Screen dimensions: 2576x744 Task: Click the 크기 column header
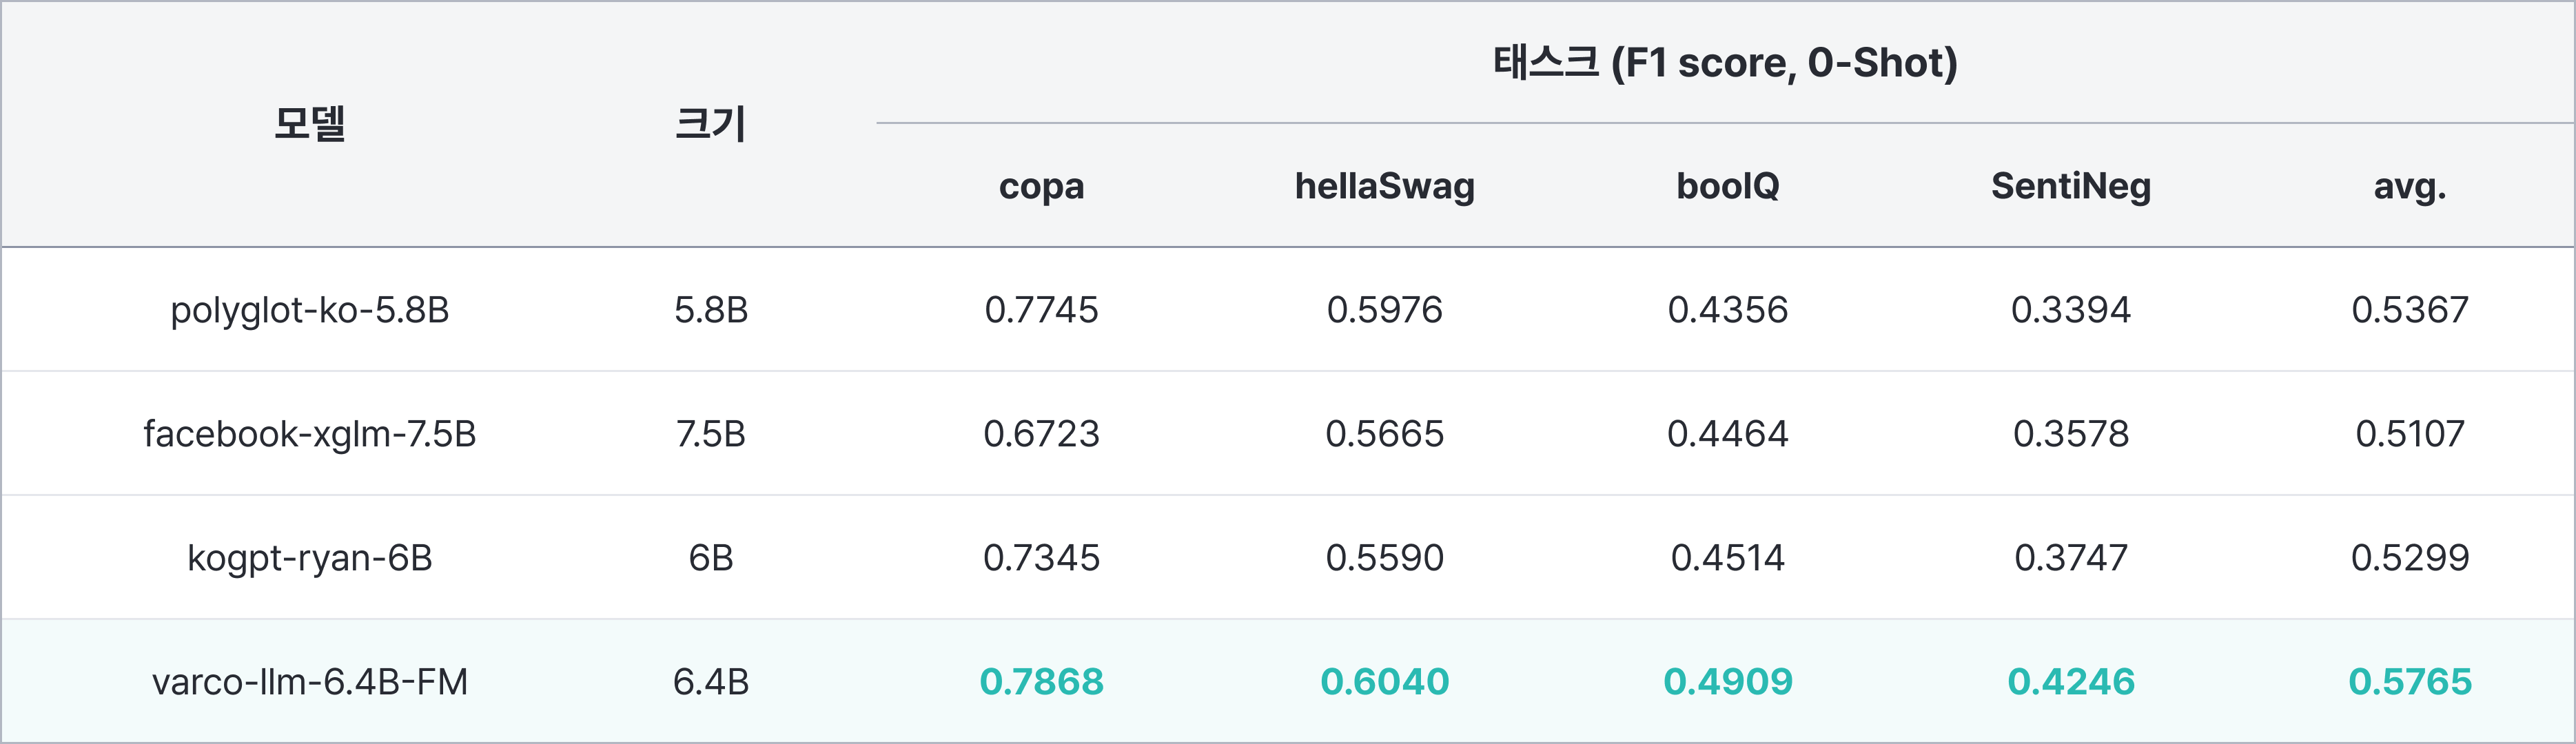(x=710, y=124)
